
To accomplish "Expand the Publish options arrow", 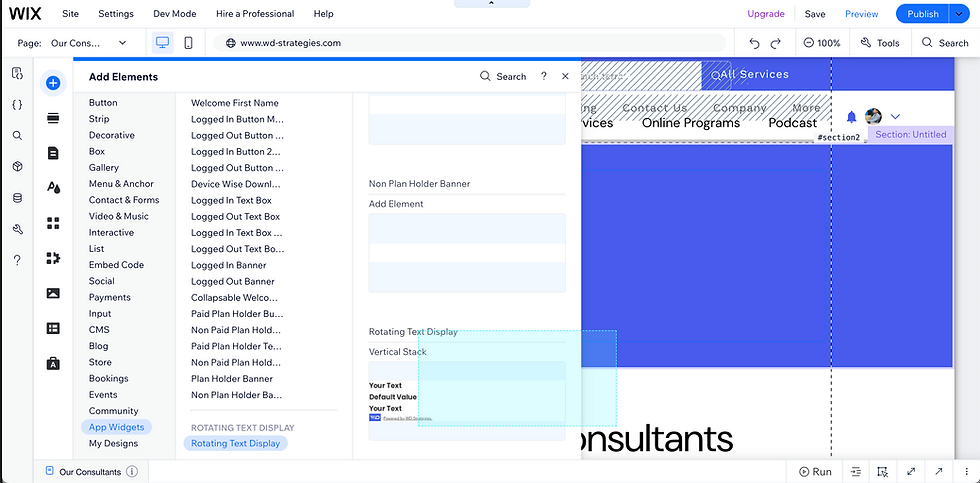I will [x=959, y=14].
